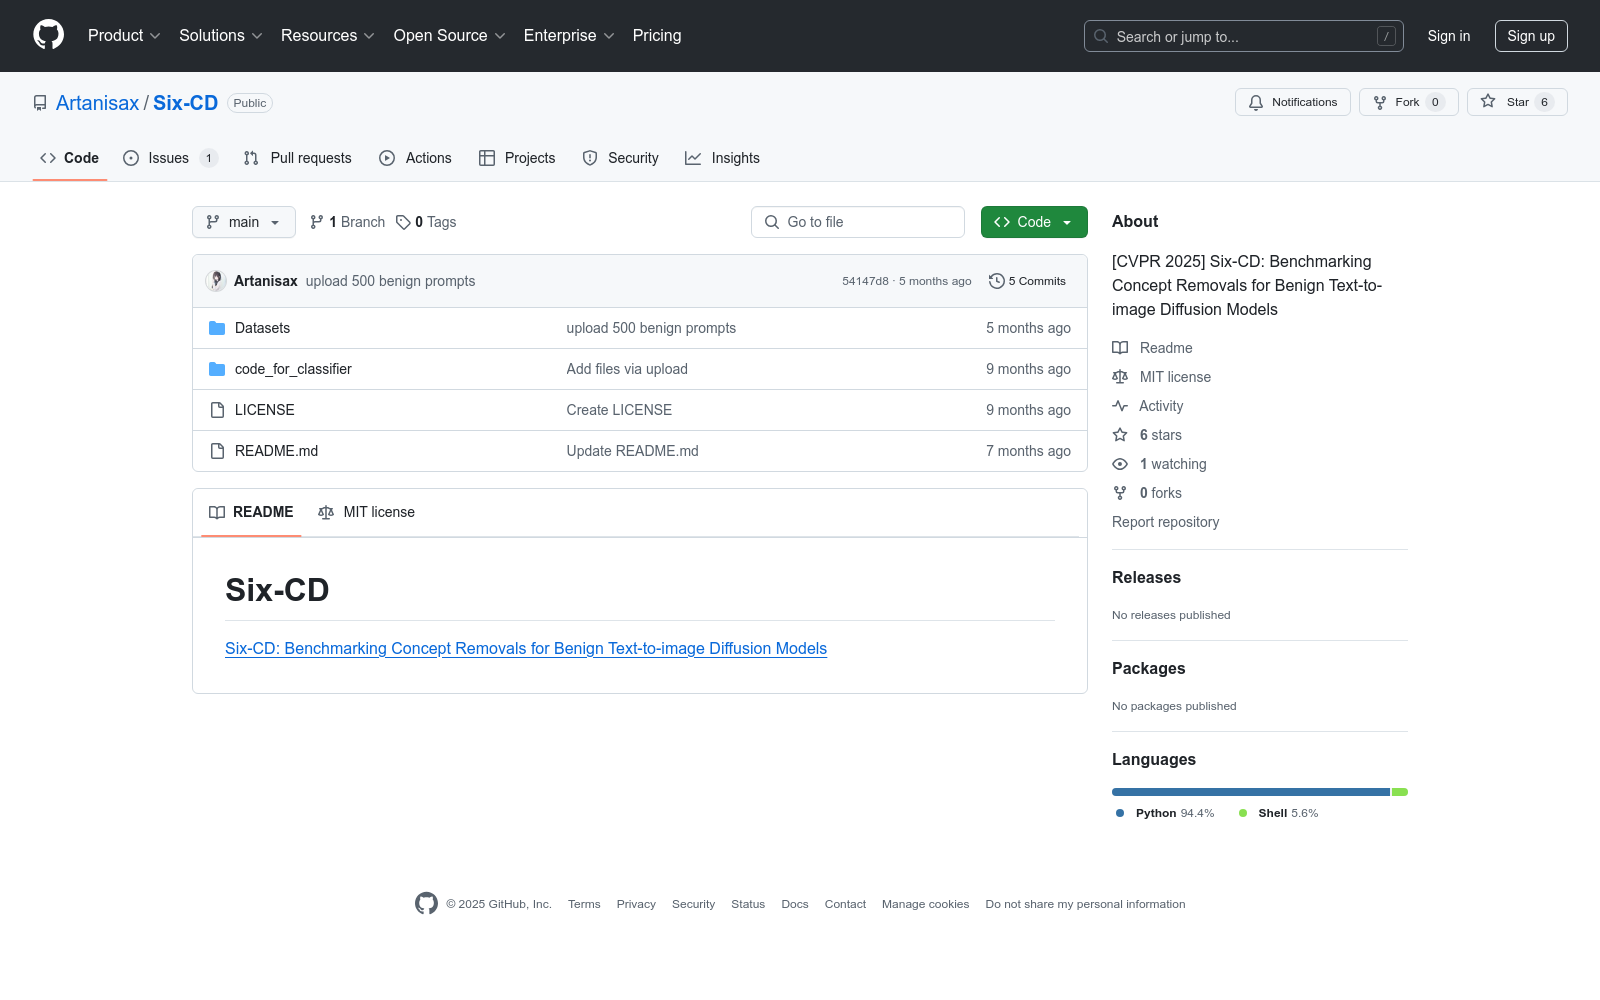Click the Artanisax avatar in commit row
The height and width of the screenshot is (1000, 1600).
tap(216, 281)
